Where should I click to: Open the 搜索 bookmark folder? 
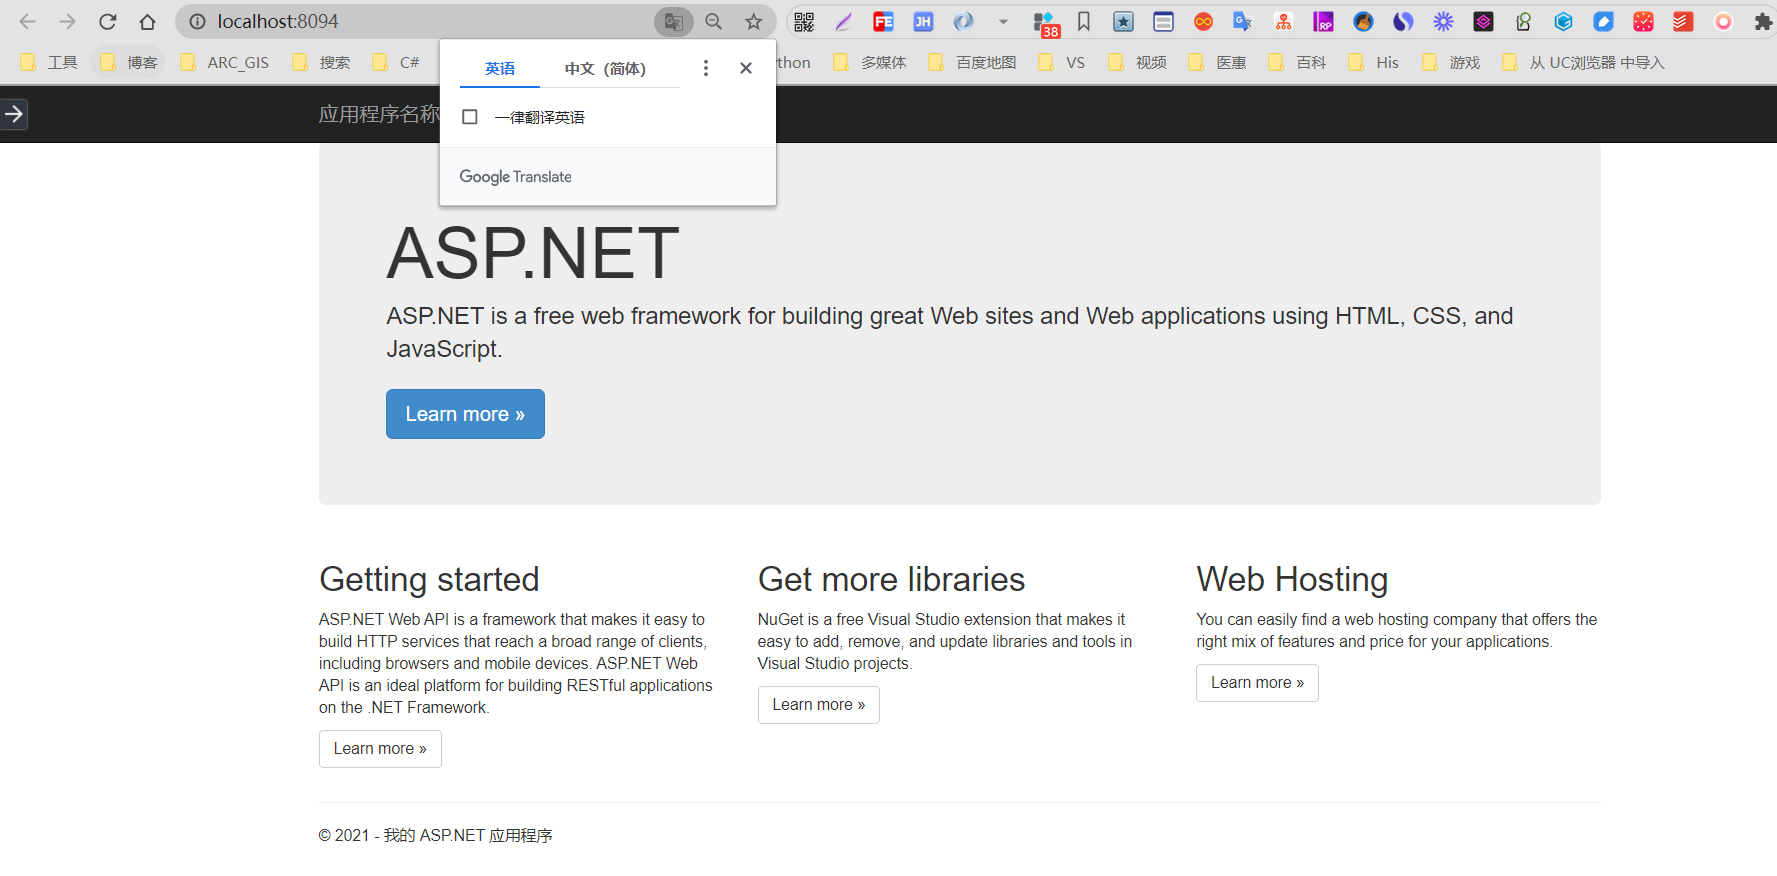[x=321, y=62]
